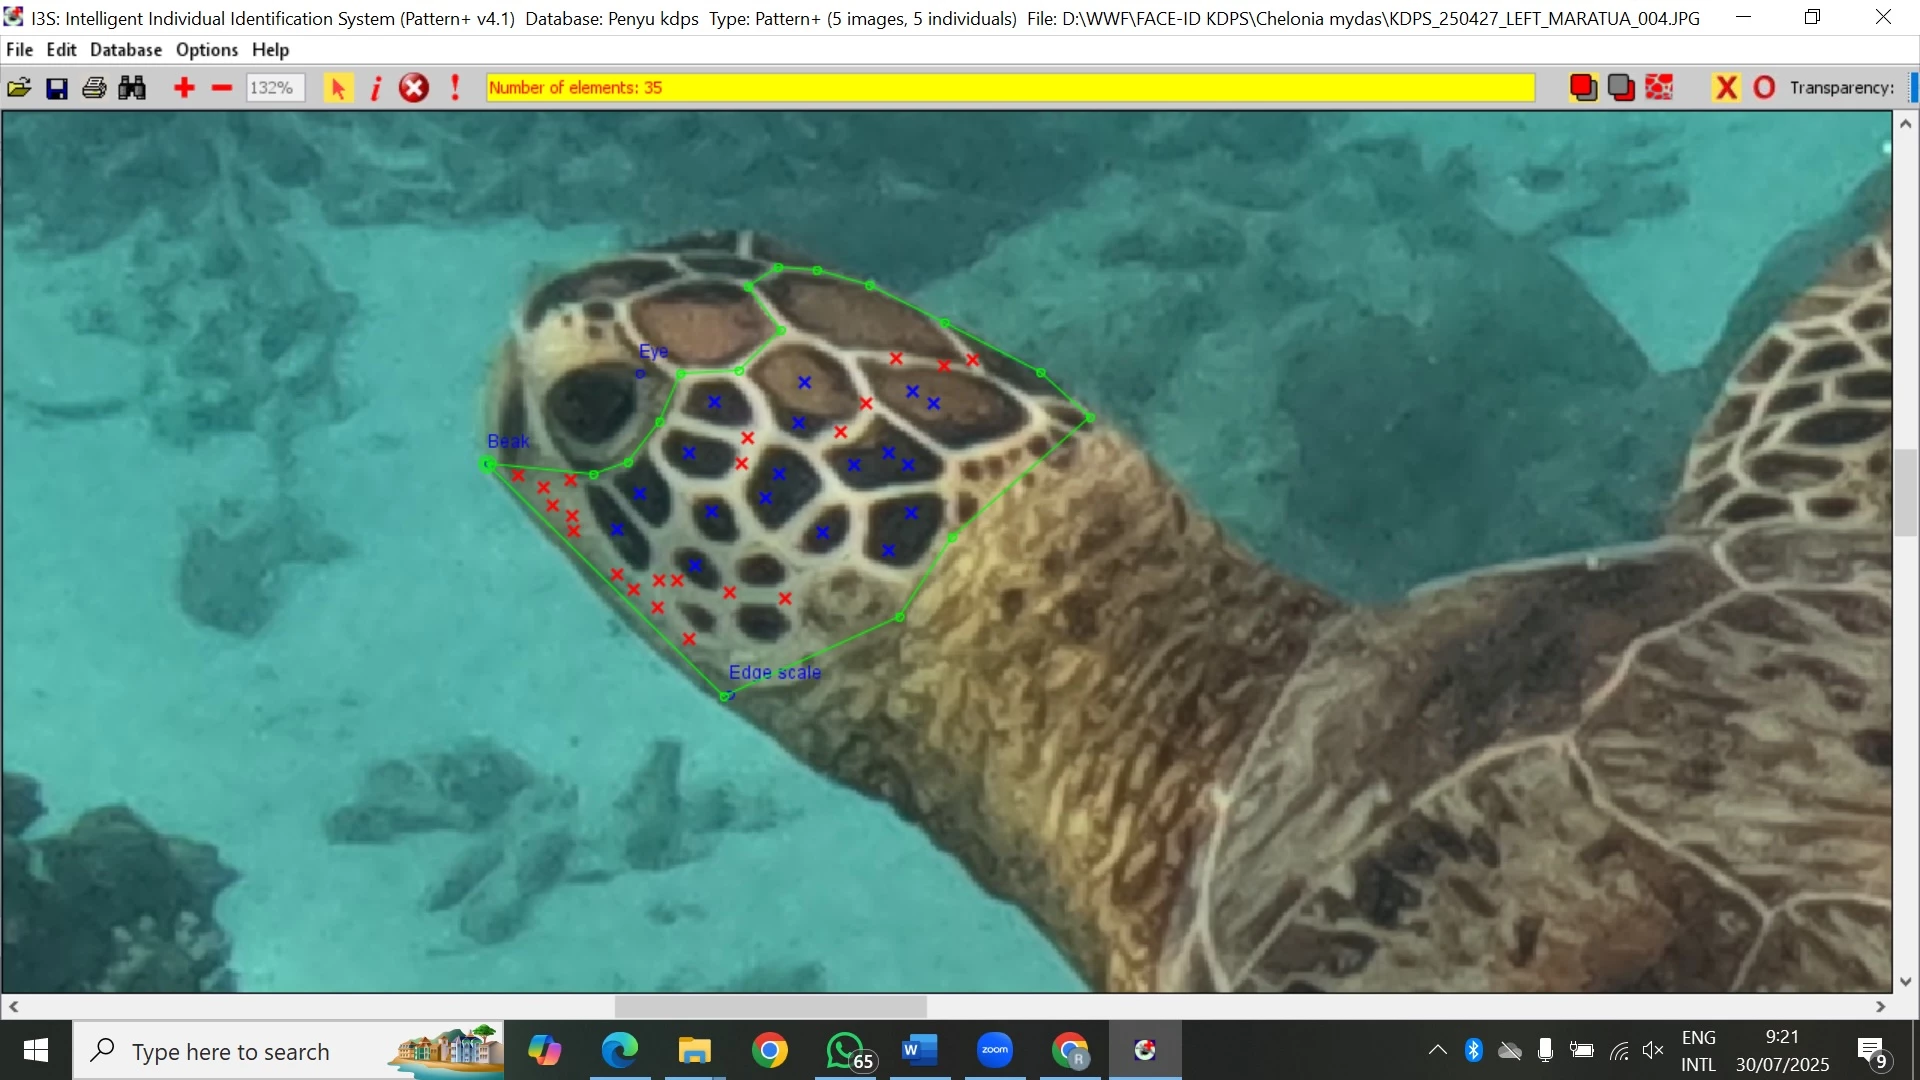Image resolution: width=1920 pixels, height=1080 pixels.
Task: Click the ENG INTL language indicator
Action: coord(1700,1051)
